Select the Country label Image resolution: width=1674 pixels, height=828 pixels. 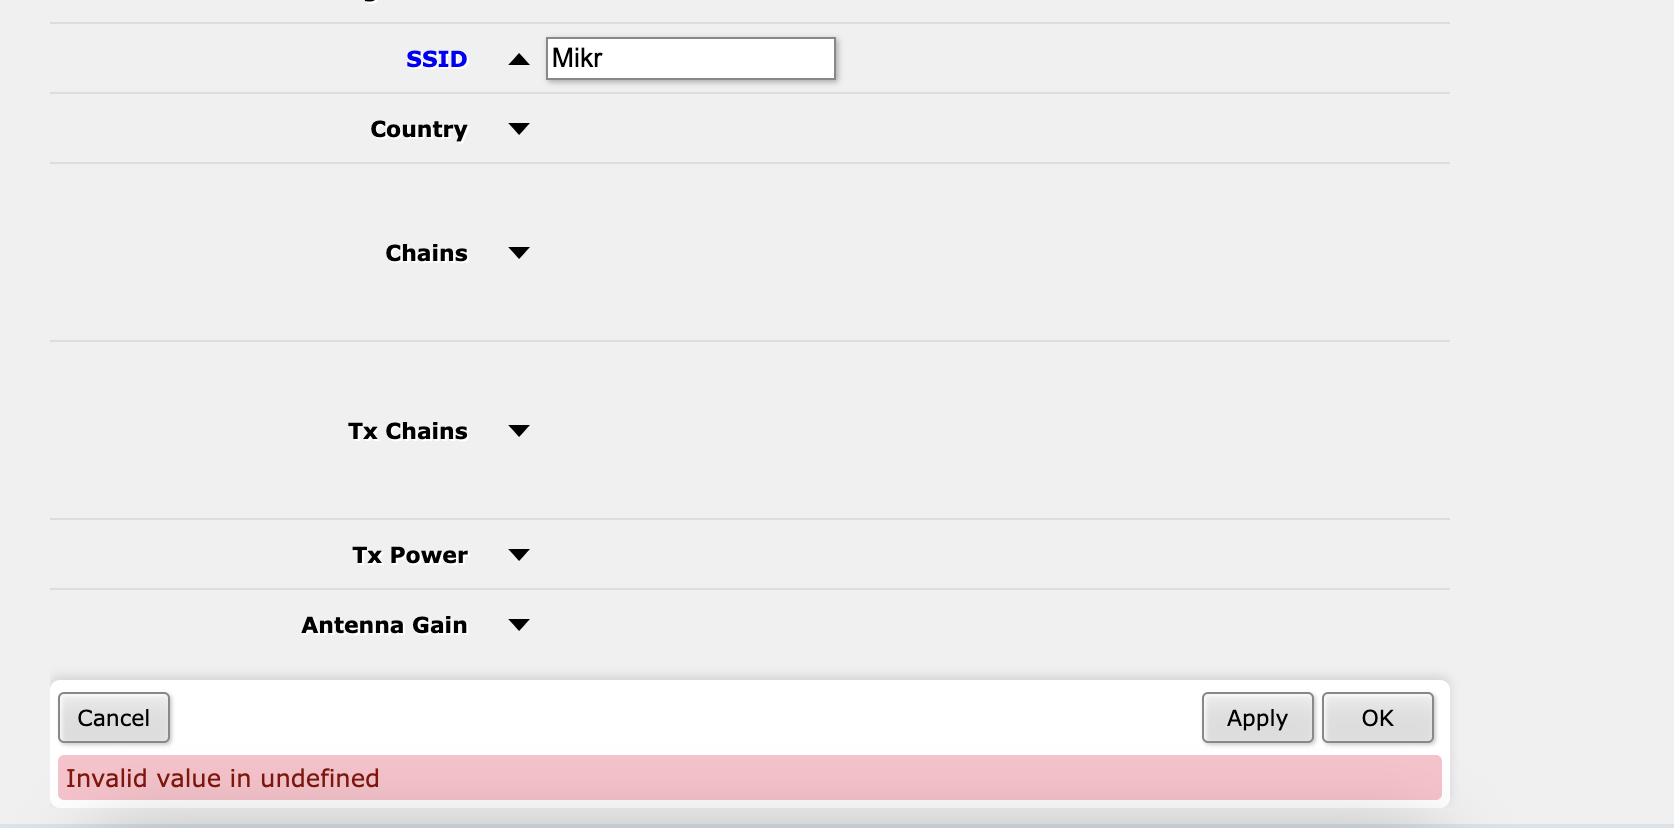coord(419,129)
